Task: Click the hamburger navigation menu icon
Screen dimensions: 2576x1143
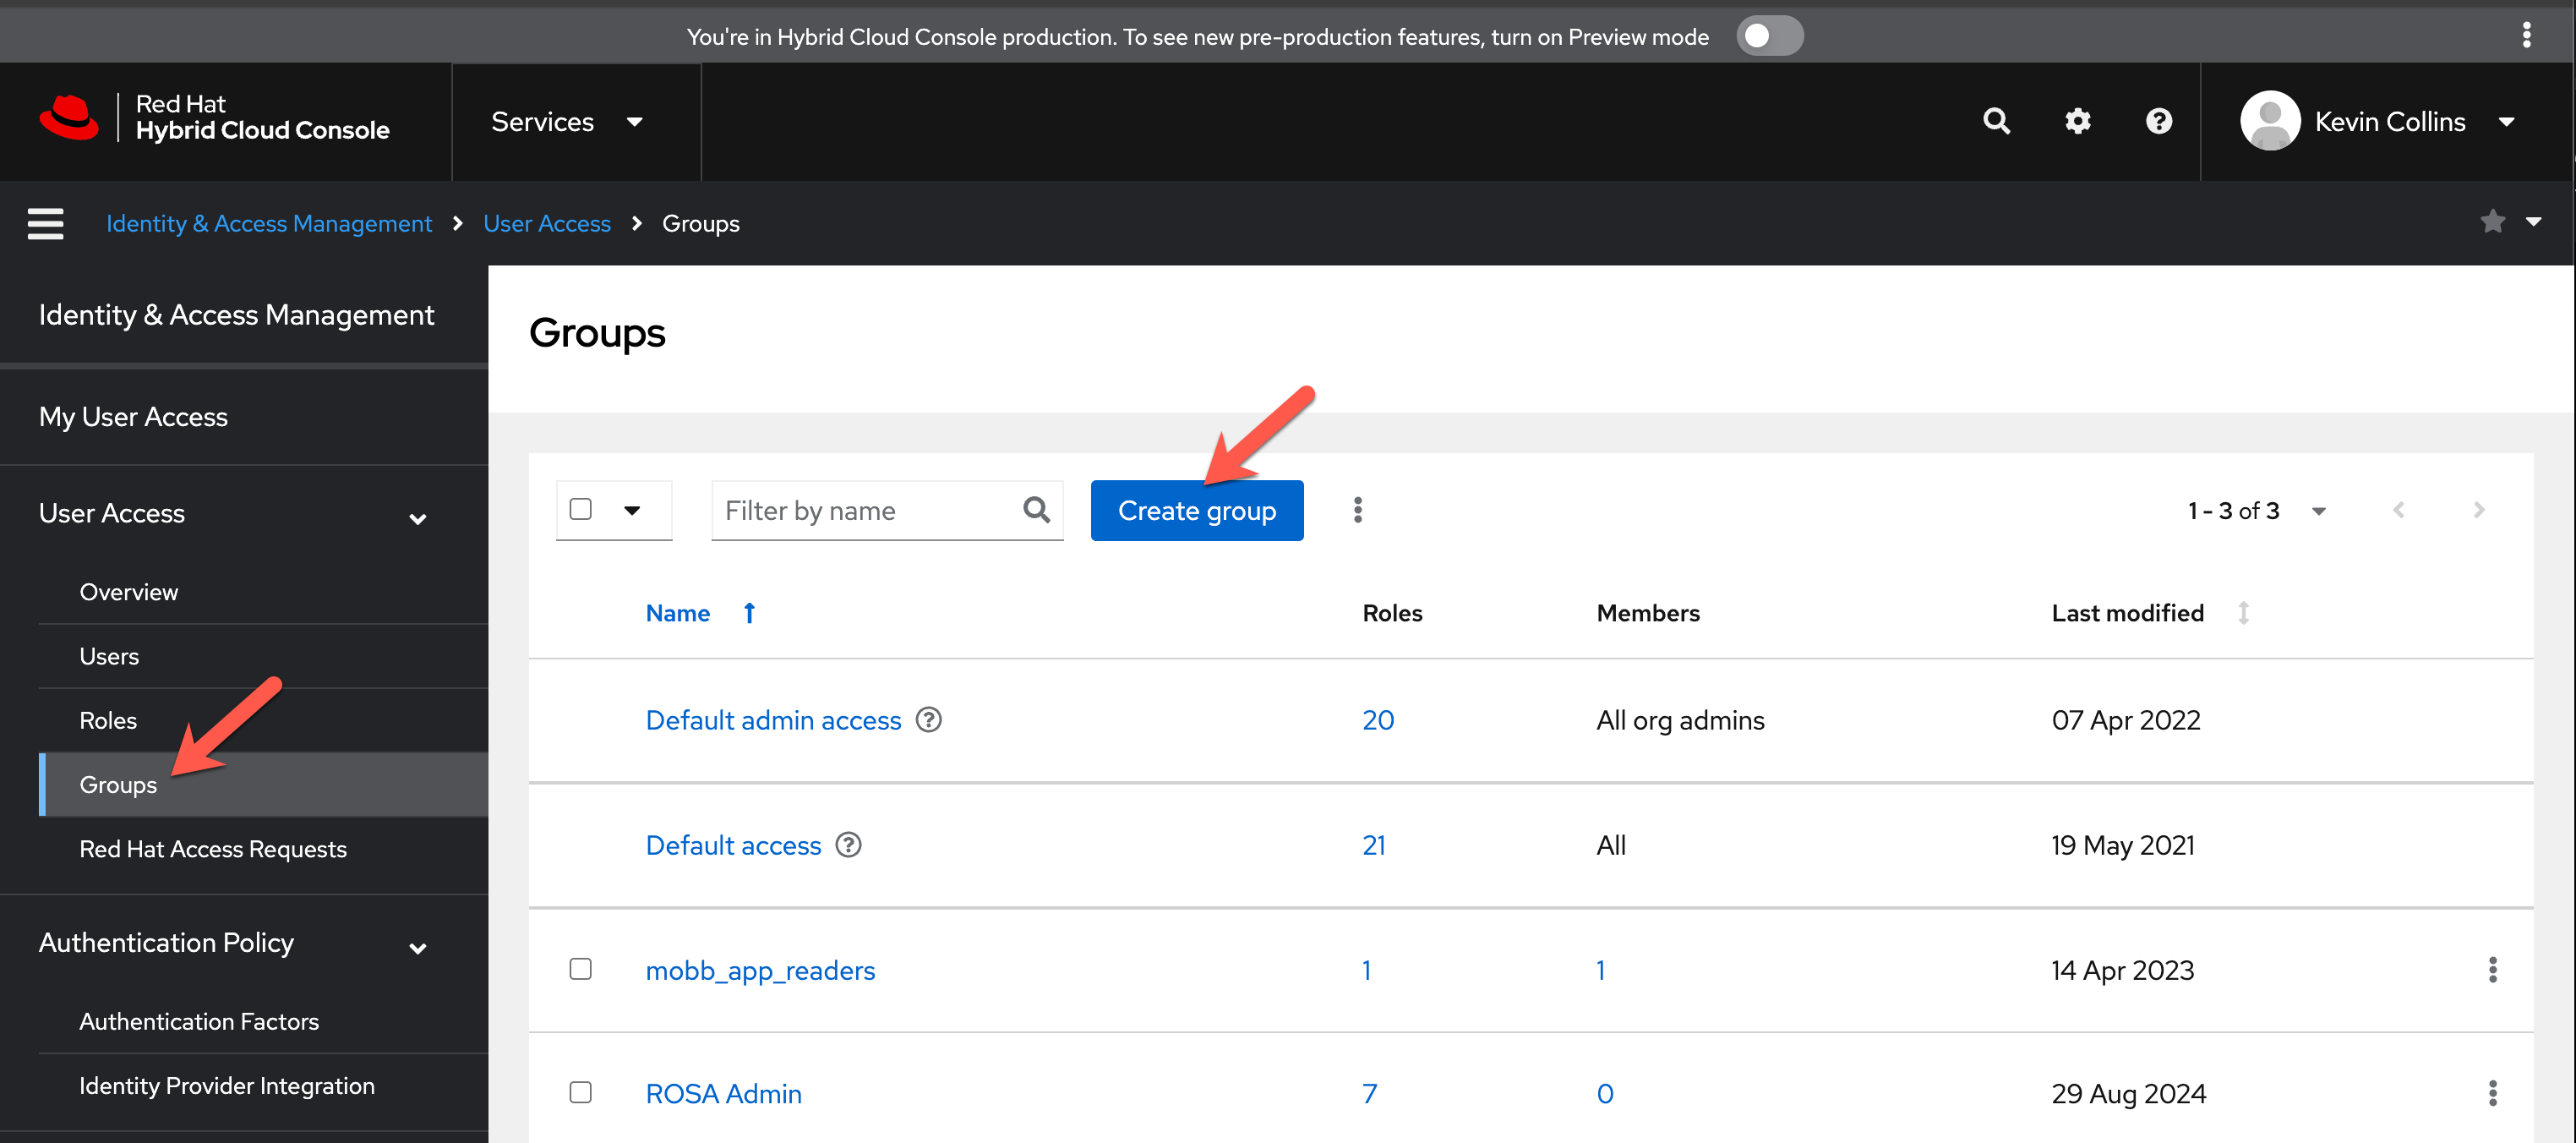Action: click(x=45, y=223)
